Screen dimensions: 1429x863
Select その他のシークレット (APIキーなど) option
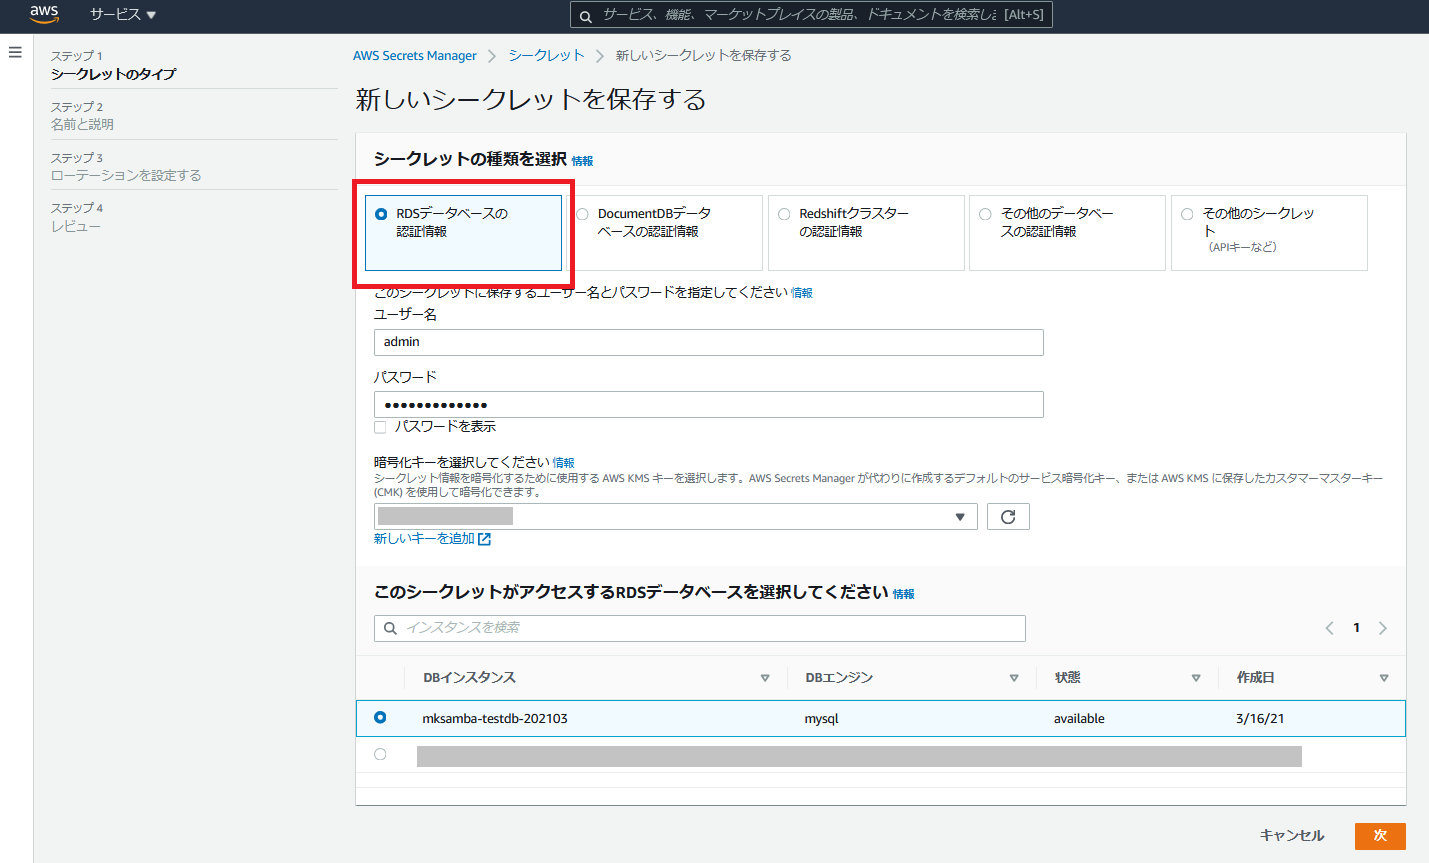[1187, 214]
